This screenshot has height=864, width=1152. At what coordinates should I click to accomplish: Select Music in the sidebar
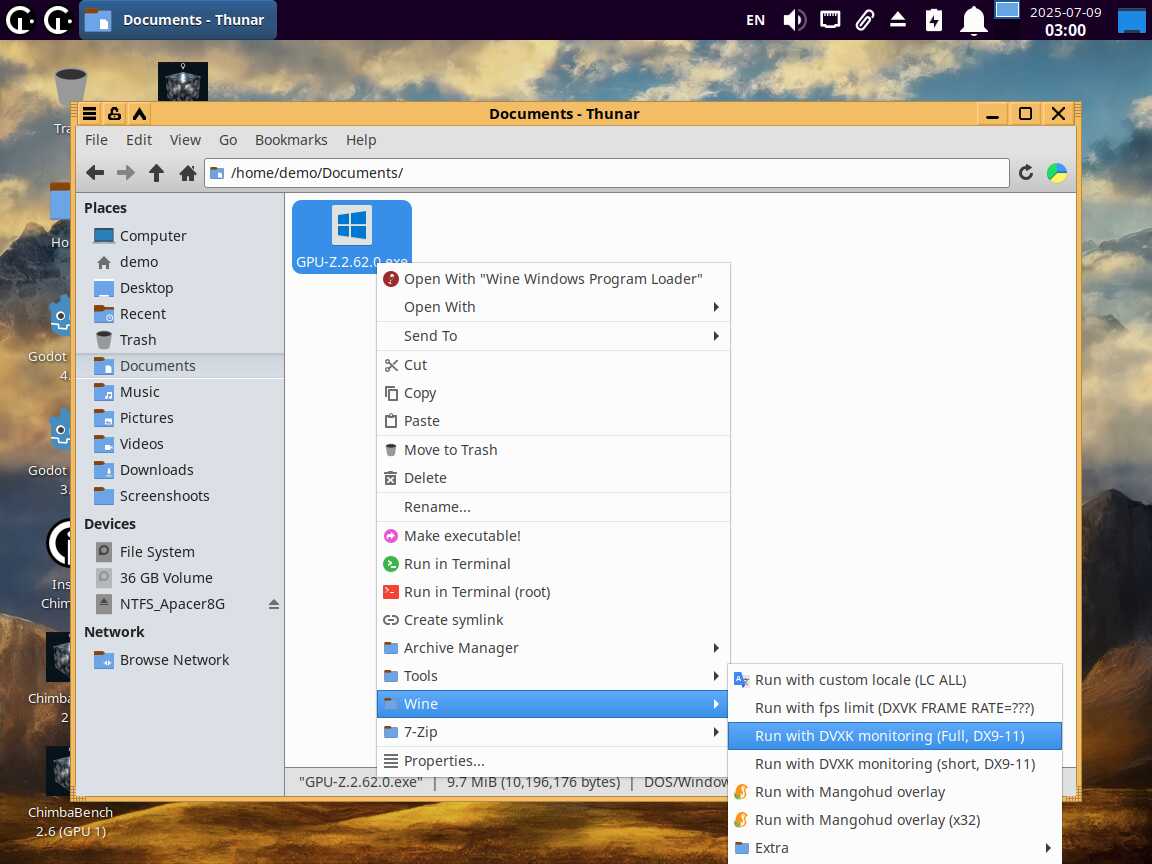[180, 392]
